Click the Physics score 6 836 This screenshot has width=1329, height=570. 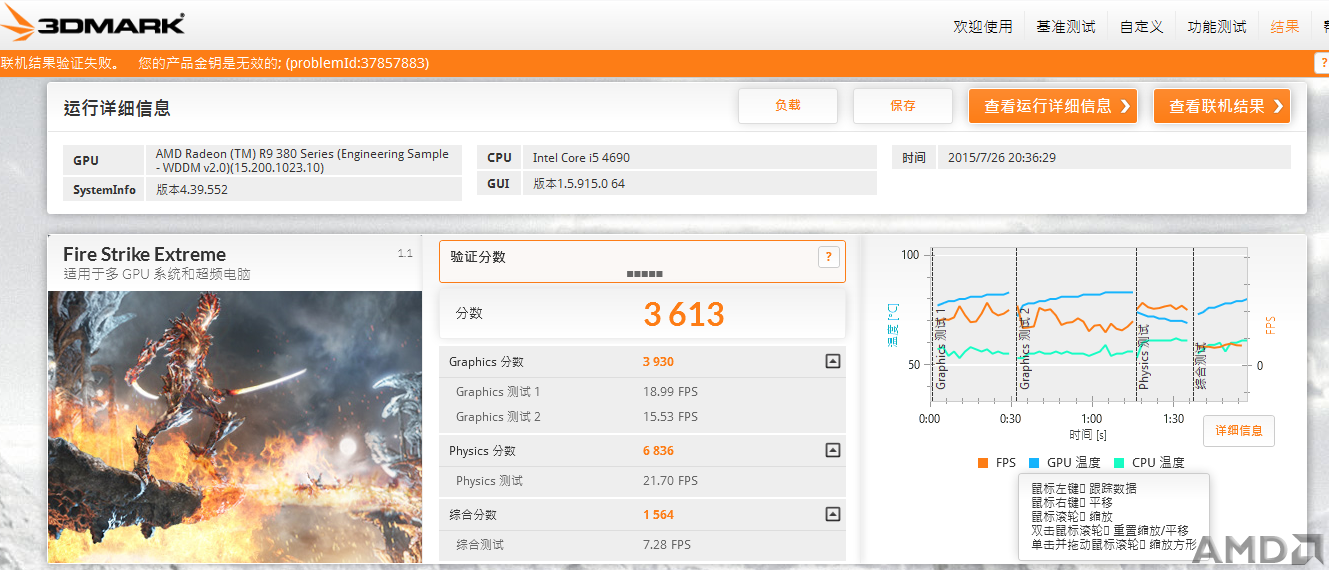[x=658, y=451]
